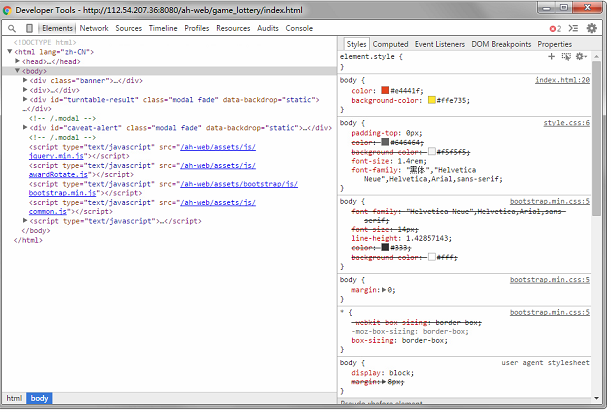Open DevTools settings gear icon
The width and height of the screenshot is (611, 412).
point(592,28)
